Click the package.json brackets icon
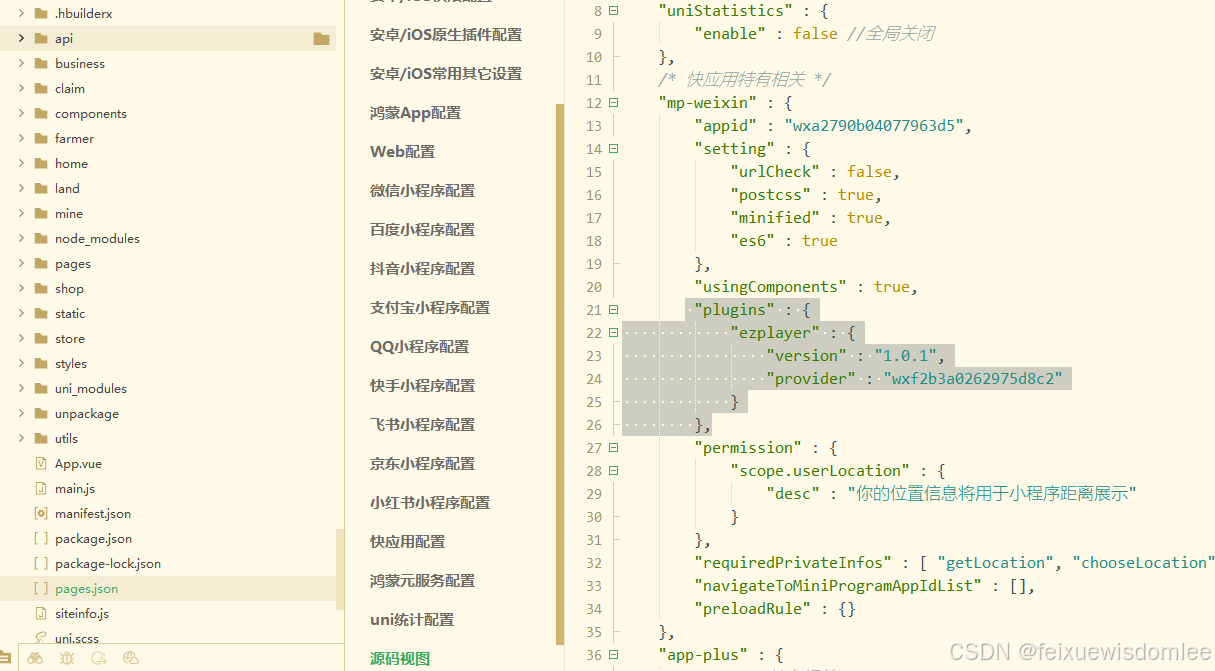This screenshot has width=1215, height=671. click(x=41, y=539)
